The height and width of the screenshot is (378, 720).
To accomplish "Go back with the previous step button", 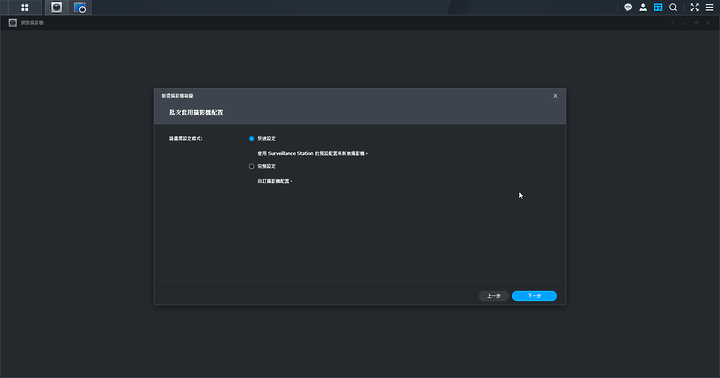I will (x=494, y=296).
